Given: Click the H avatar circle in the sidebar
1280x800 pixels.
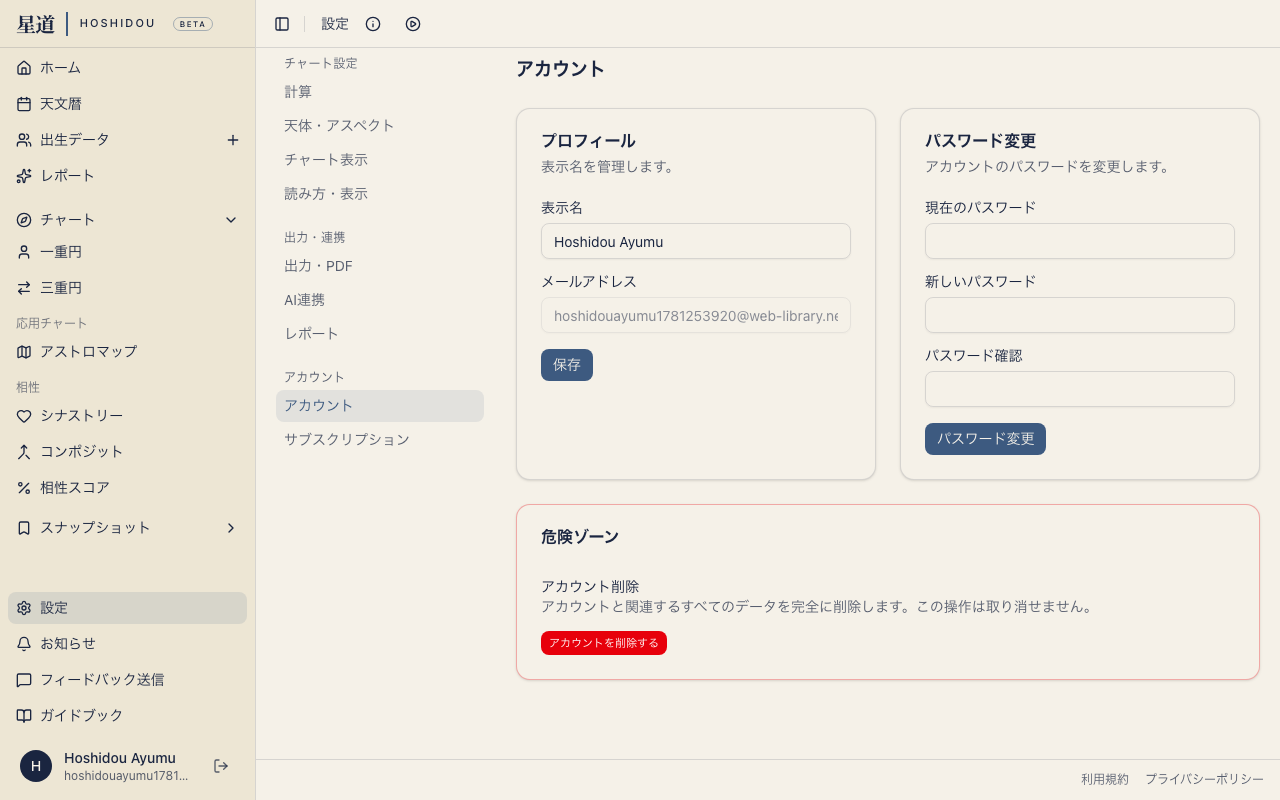Looking at the screenshot, I should click(36, 766).
